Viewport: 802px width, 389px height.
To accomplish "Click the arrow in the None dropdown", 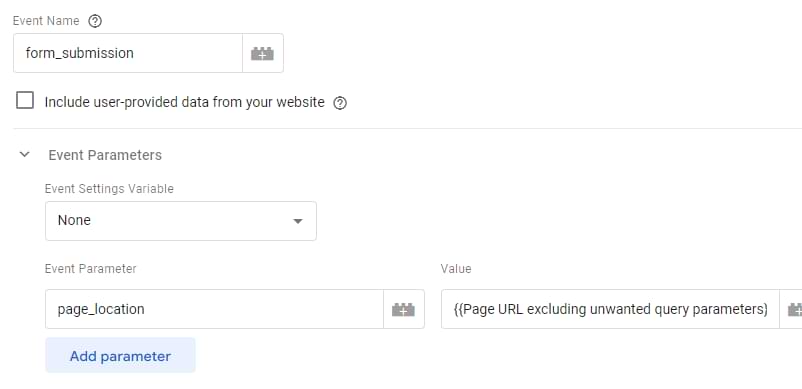I will [297, 221].
